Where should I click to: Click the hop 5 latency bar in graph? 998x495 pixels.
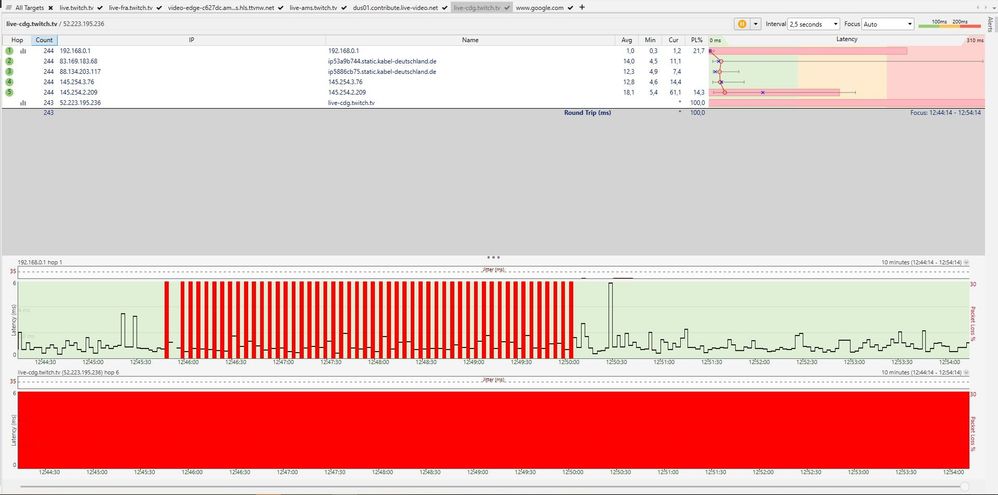click(774, 92)
